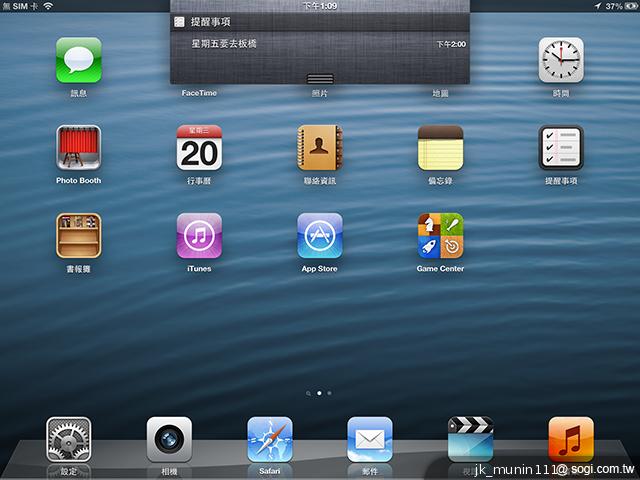This screenshot has height=480, width=640.
Task: Open the Music app in the dock
Action: [571, 440]
